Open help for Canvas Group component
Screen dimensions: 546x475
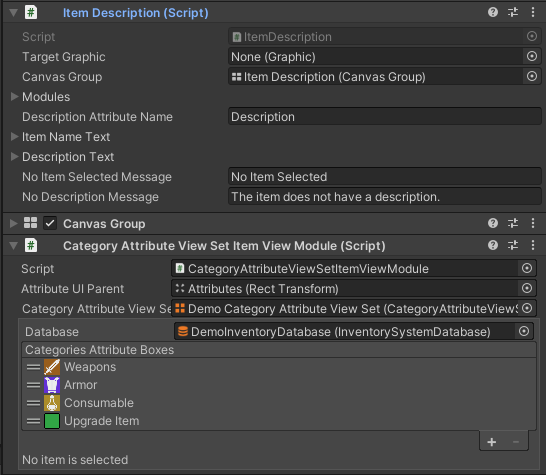(x=493, y=223)
